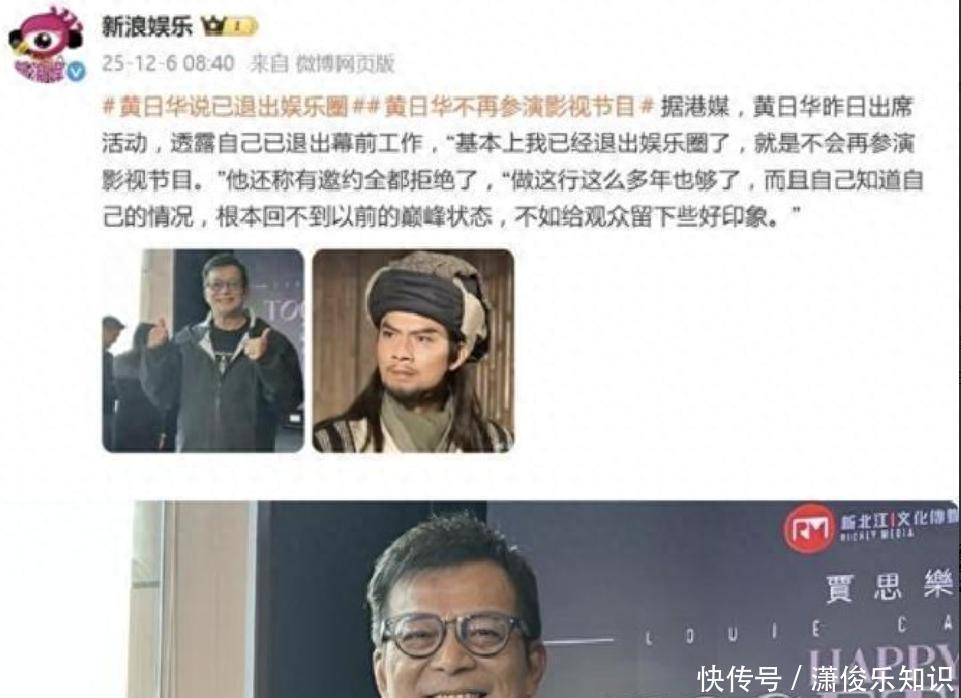Open the 新浪娱乐 profile avatar
Viewport: 961px width, 698px height.
46,43
